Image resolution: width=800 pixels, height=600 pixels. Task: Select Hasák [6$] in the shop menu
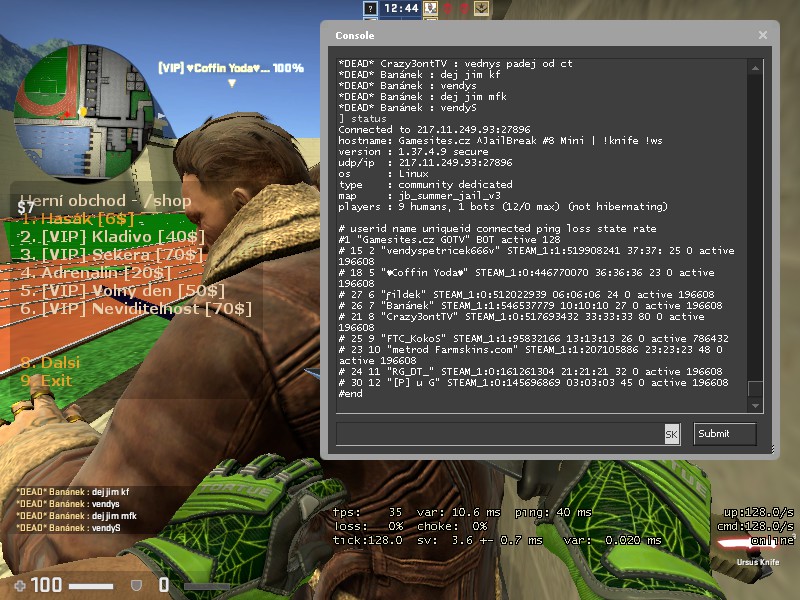tap(78, 219)
